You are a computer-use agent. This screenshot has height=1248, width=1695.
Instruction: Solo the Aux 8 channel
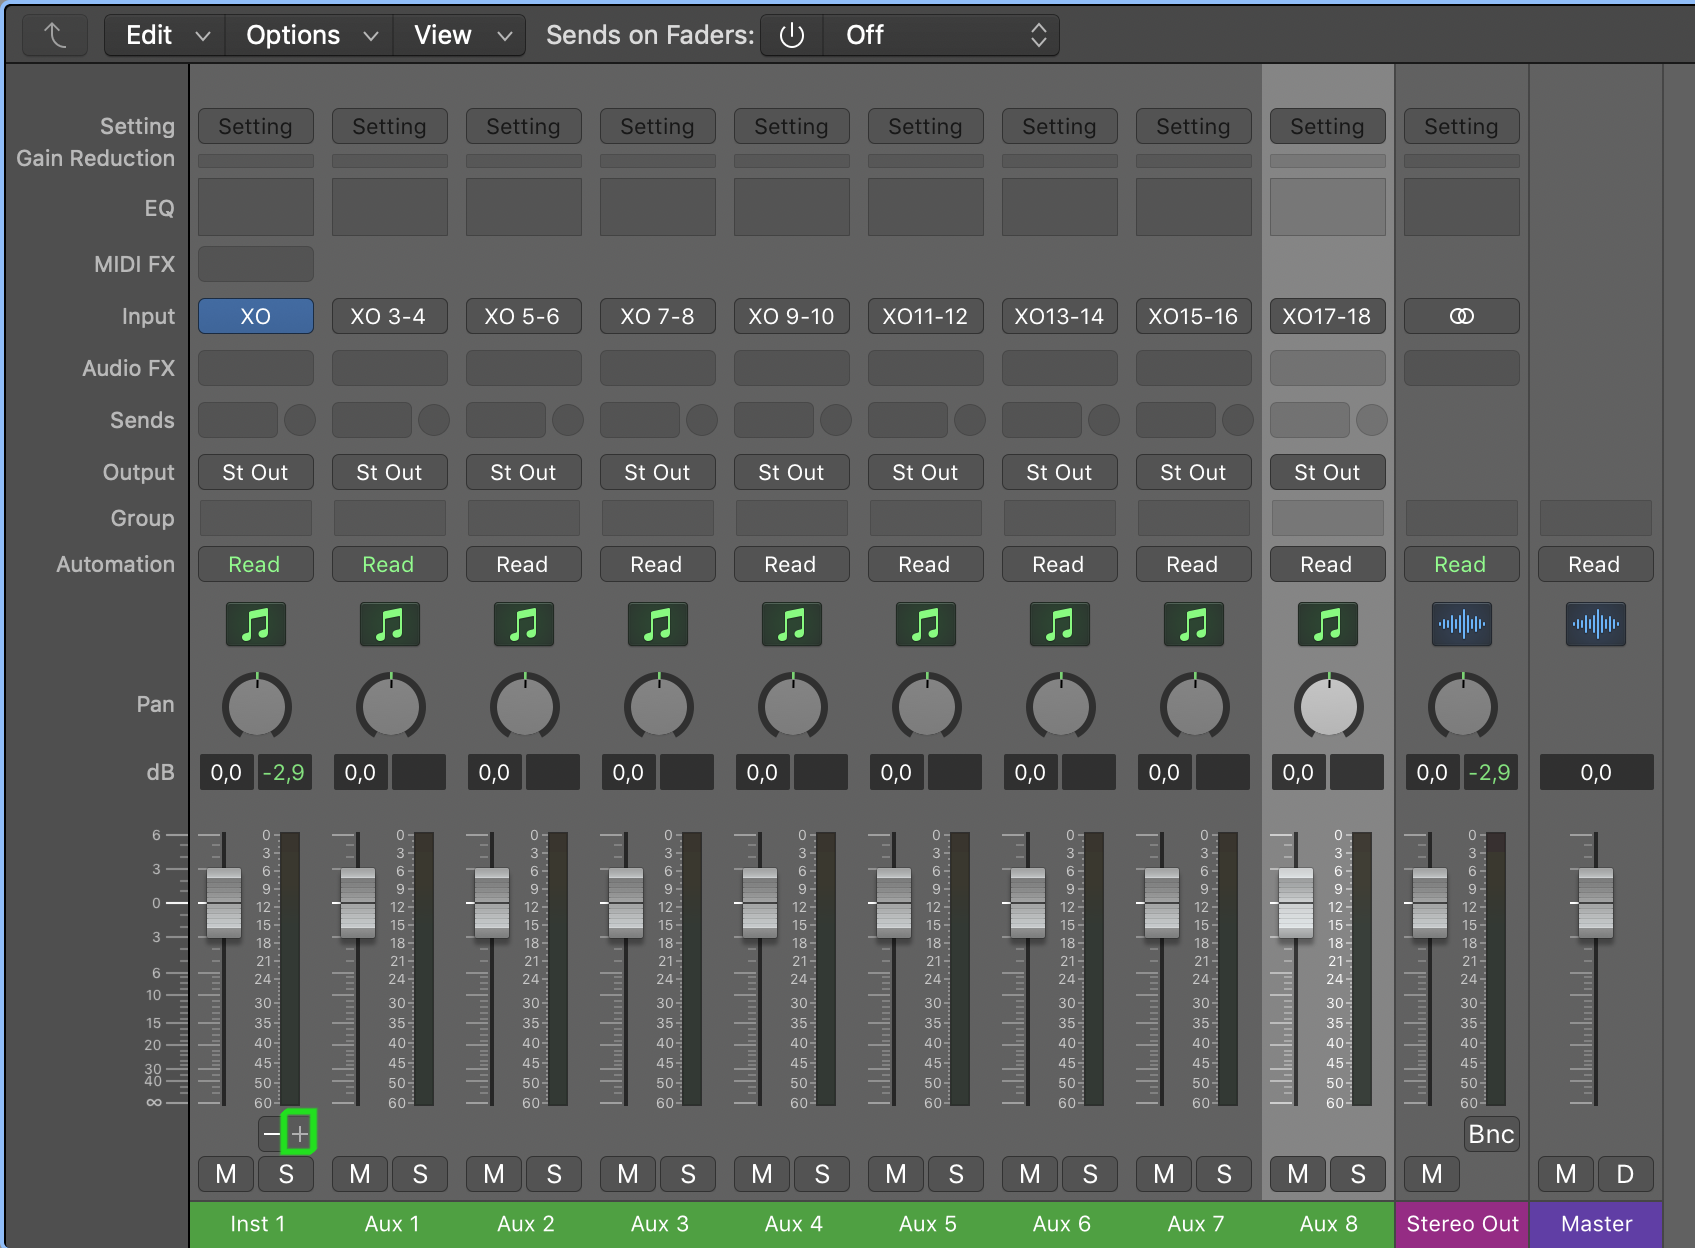click(x=1358, y=1174)
